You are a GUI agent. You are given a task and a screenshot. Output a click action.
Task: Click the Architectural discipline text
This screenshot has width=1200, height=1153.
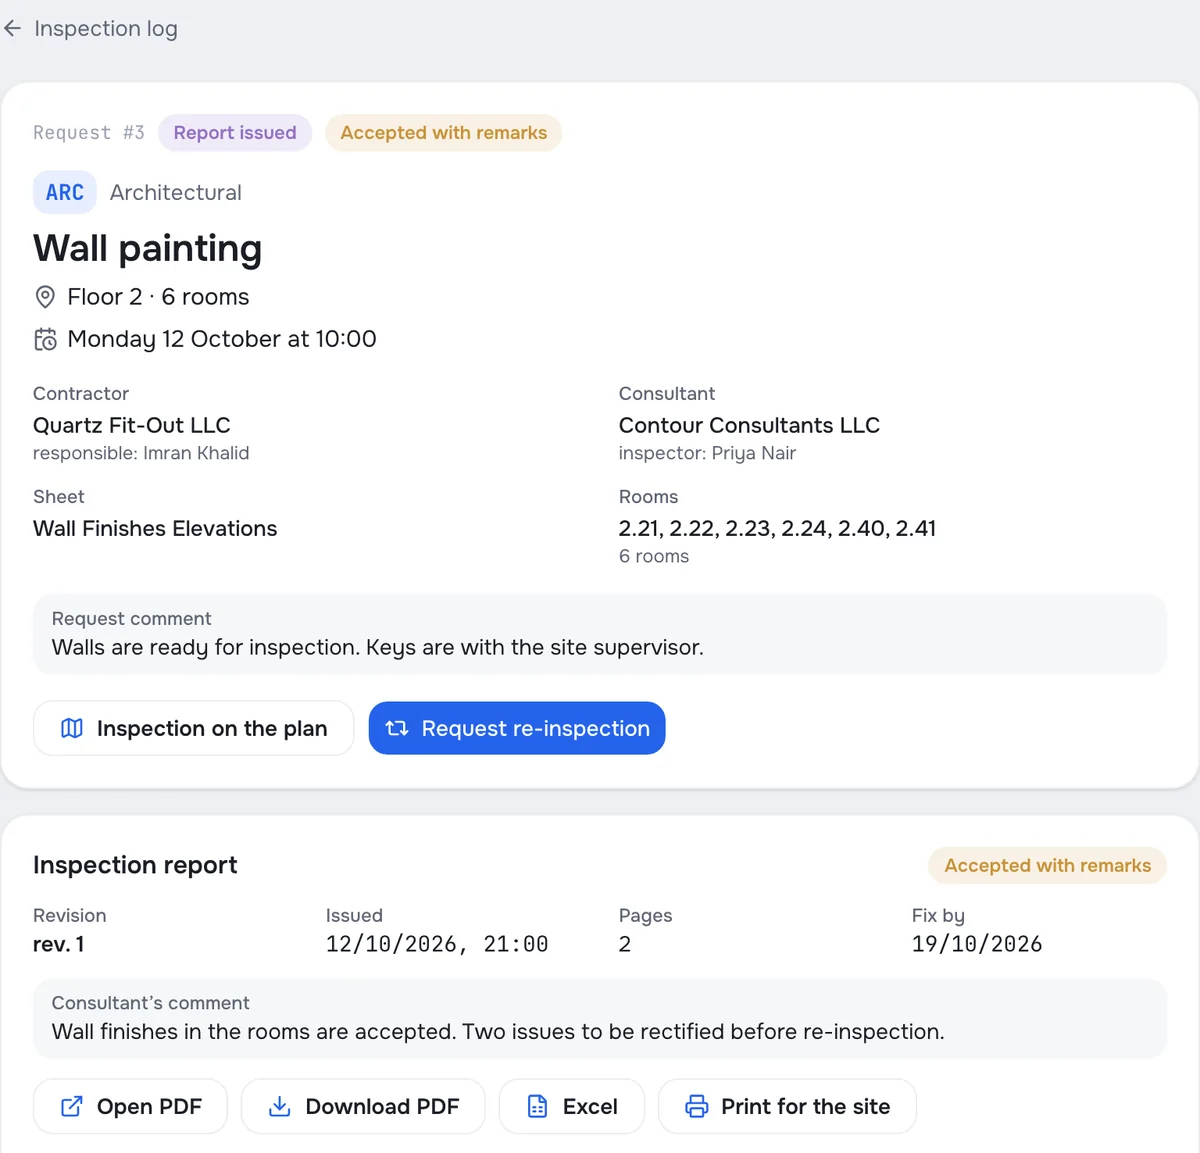click(x=176, y=192)
